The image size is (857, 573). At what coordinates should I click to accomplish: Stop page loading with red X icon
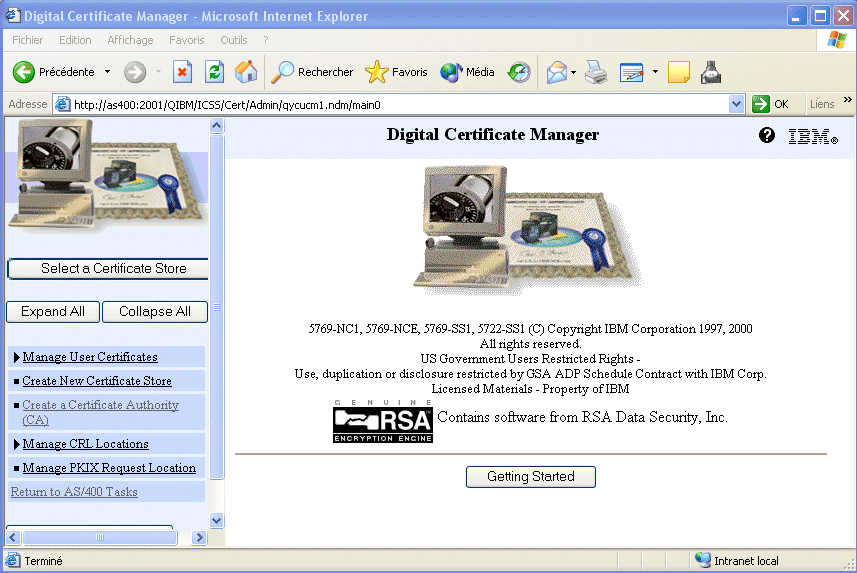(182, 72)
